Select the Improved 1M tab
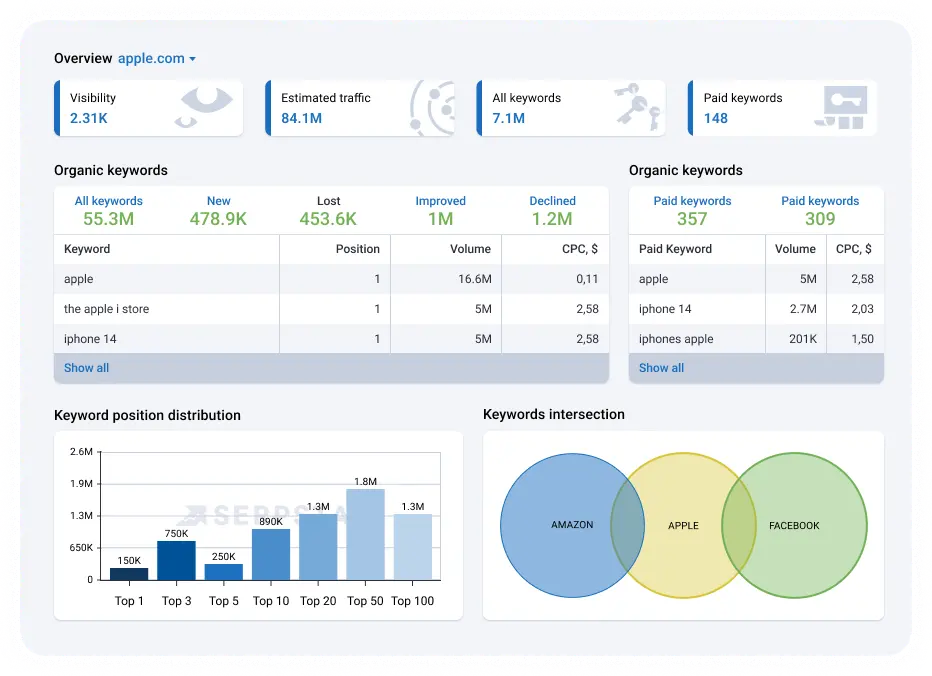This screenshot has height=676, width=932. tap(440, 210)
